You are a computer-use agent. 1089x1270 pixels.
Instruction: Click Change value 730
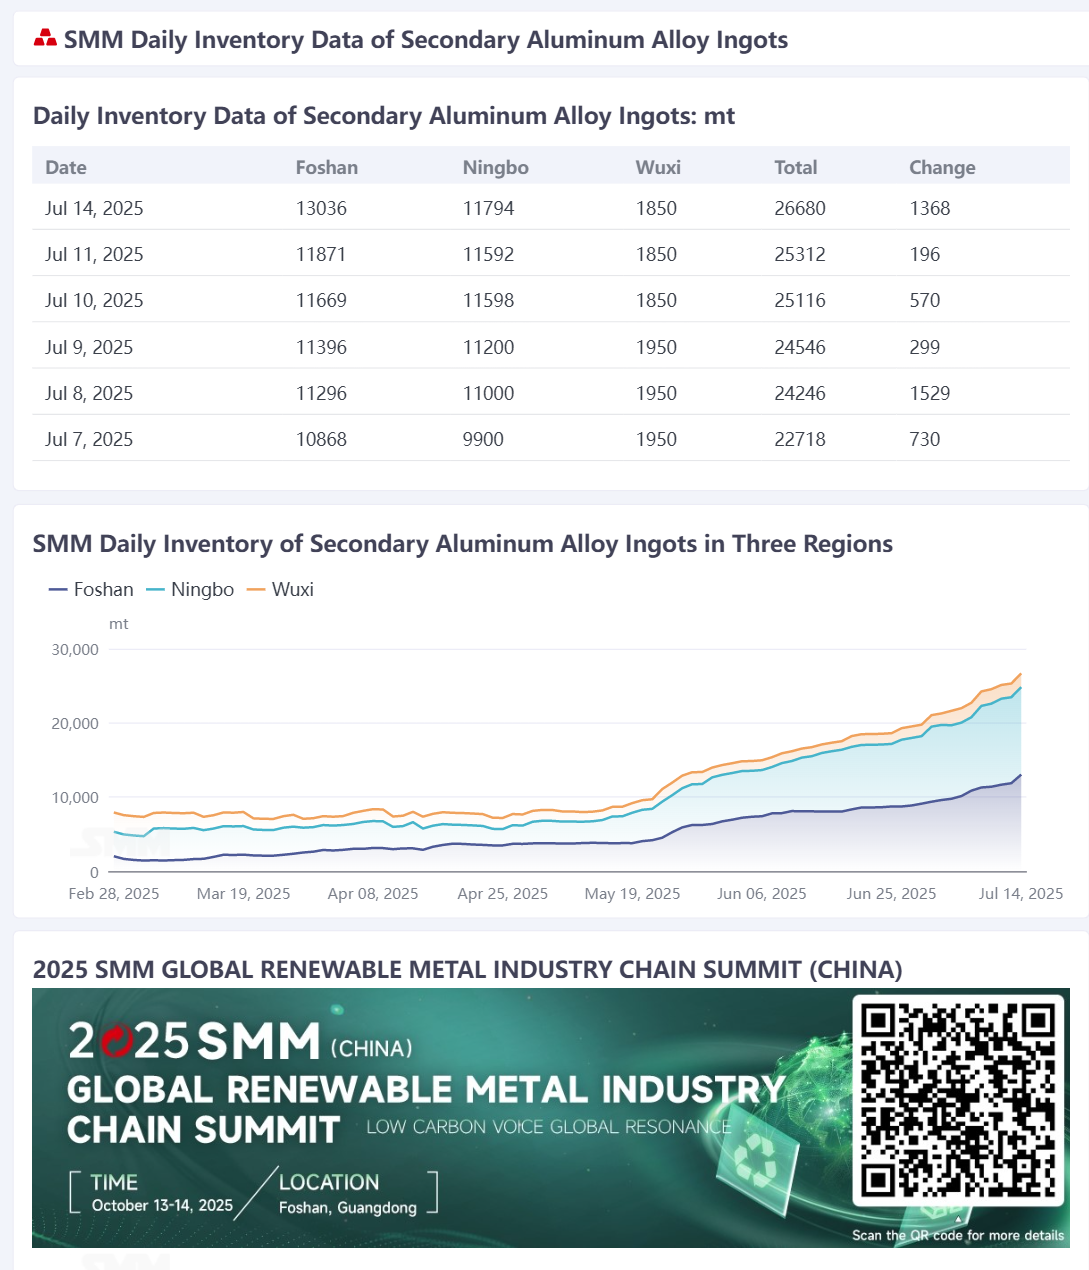tap(925, 439)
